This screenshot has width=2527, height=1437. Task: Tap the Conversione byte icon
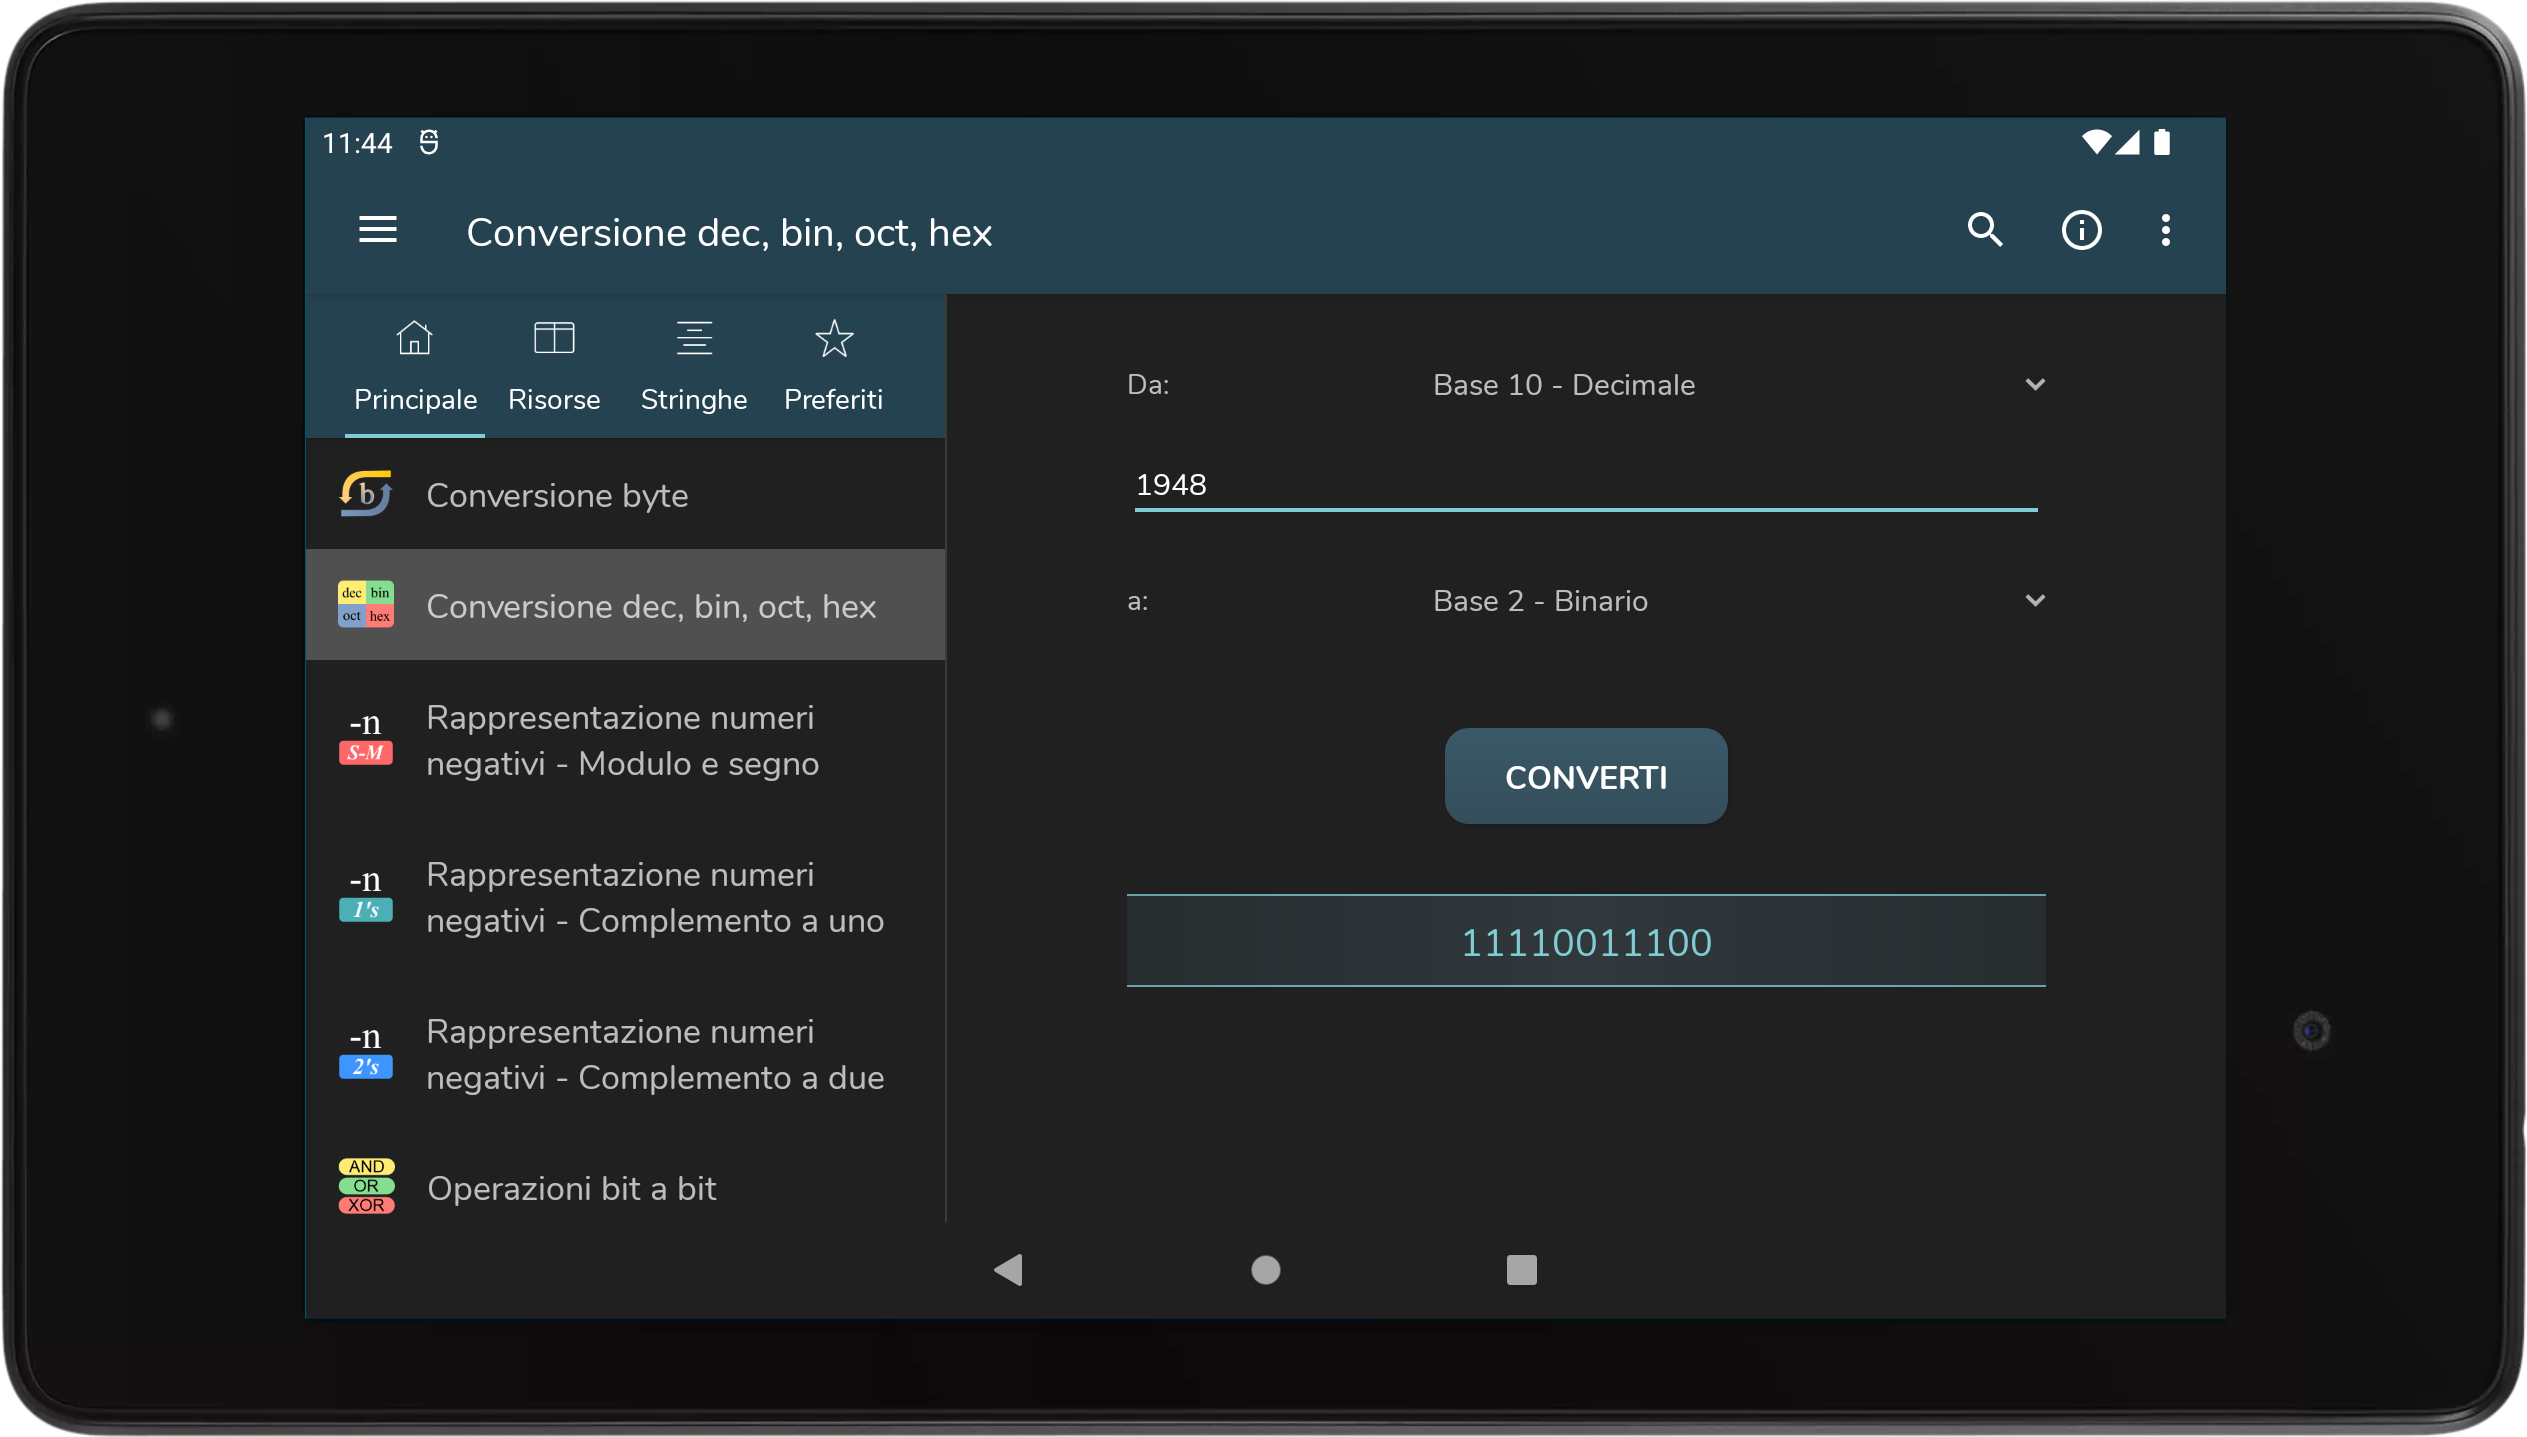tap(366, 494)
